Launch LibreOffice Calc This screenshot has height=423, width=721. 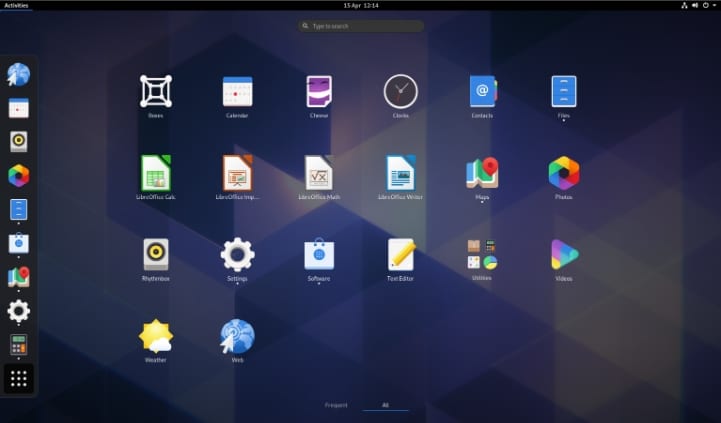(156, 173)
